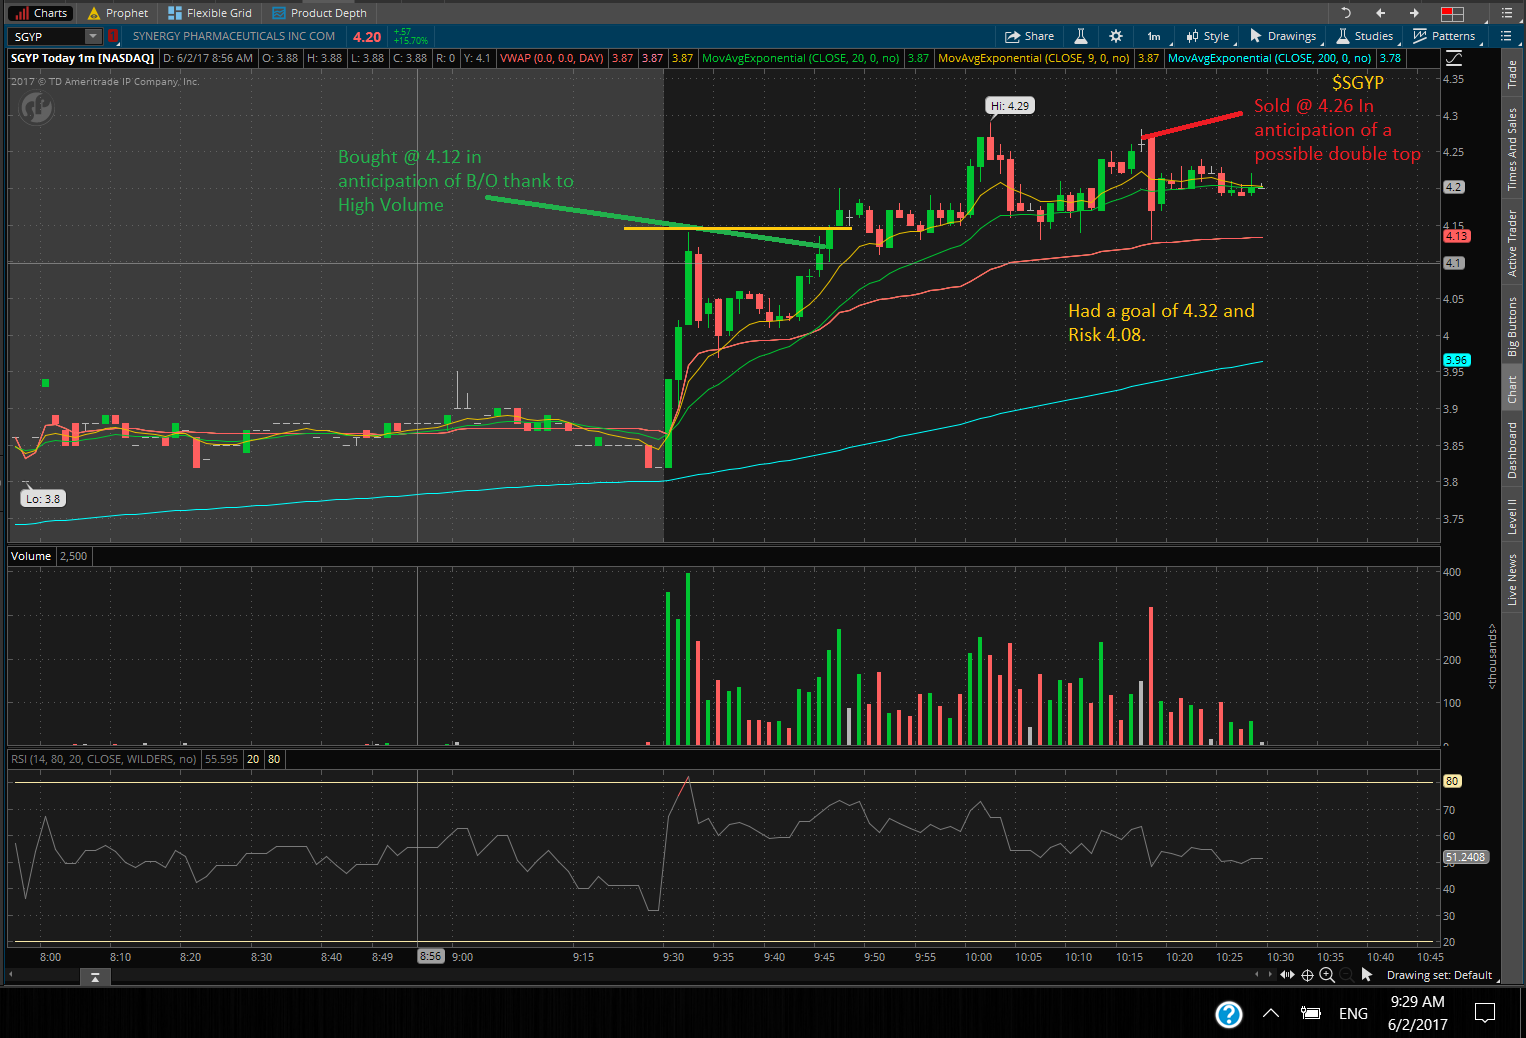Select the pointer cursor tool icon
The height and width of the screenshot is (1038, 1526).
tap(1367, 975)
